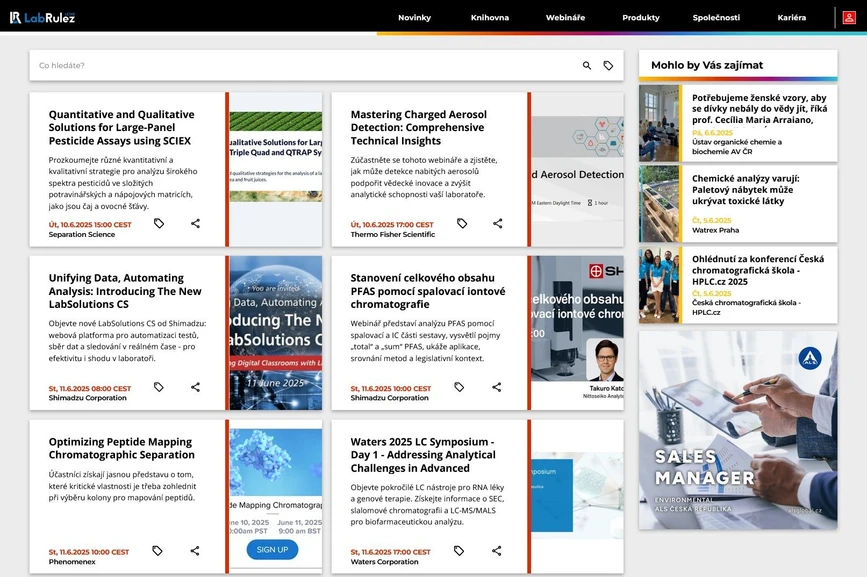
Task: Open 'Waters 2025 LC Symposium - Day 1' title
Action: click(x=423, y=455)
